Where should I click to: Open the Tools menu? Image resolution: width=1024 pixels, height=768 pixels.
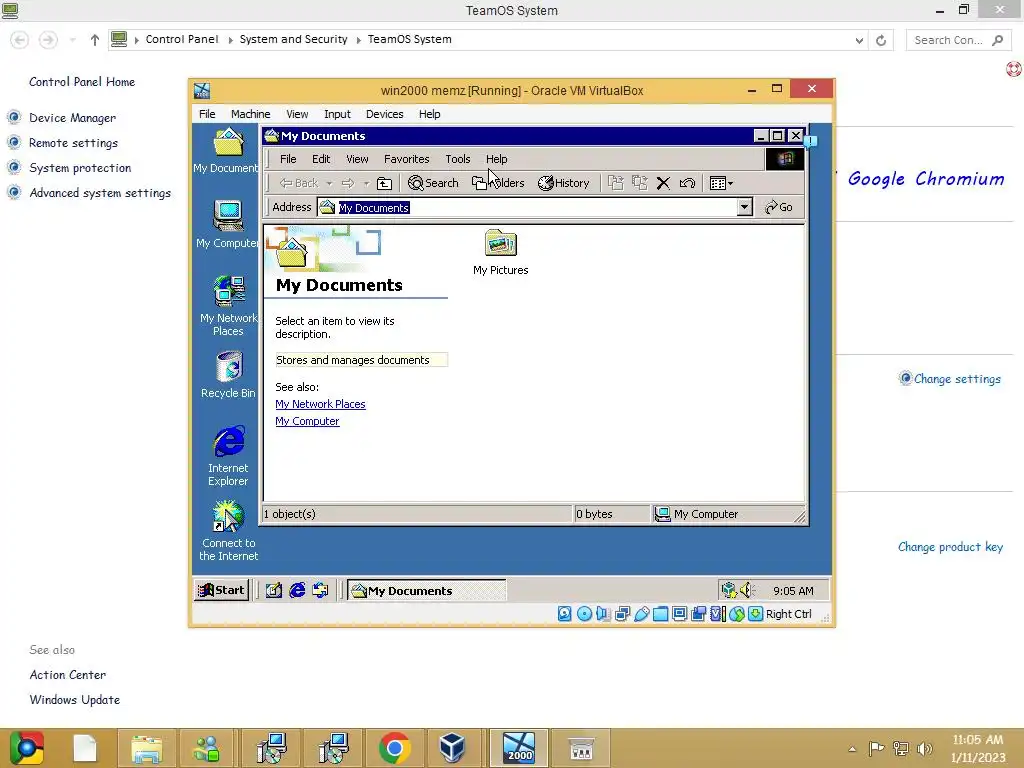tap(458, 159)
